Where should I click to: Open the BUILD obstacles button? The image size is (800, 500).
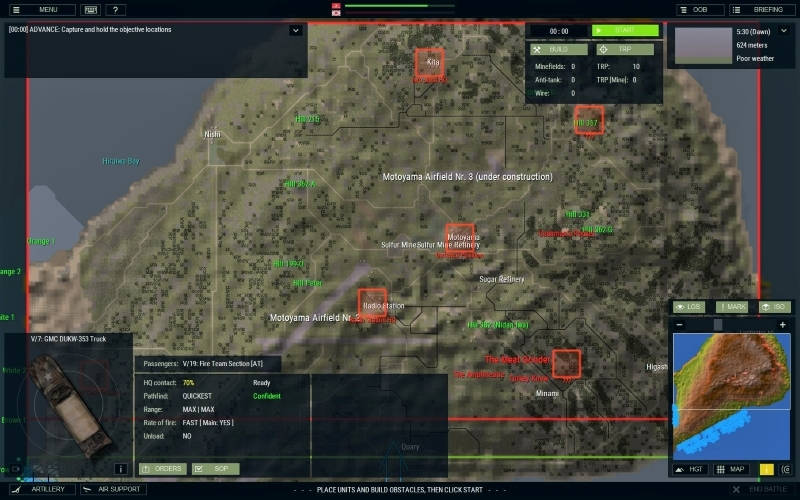click(559, 49)
